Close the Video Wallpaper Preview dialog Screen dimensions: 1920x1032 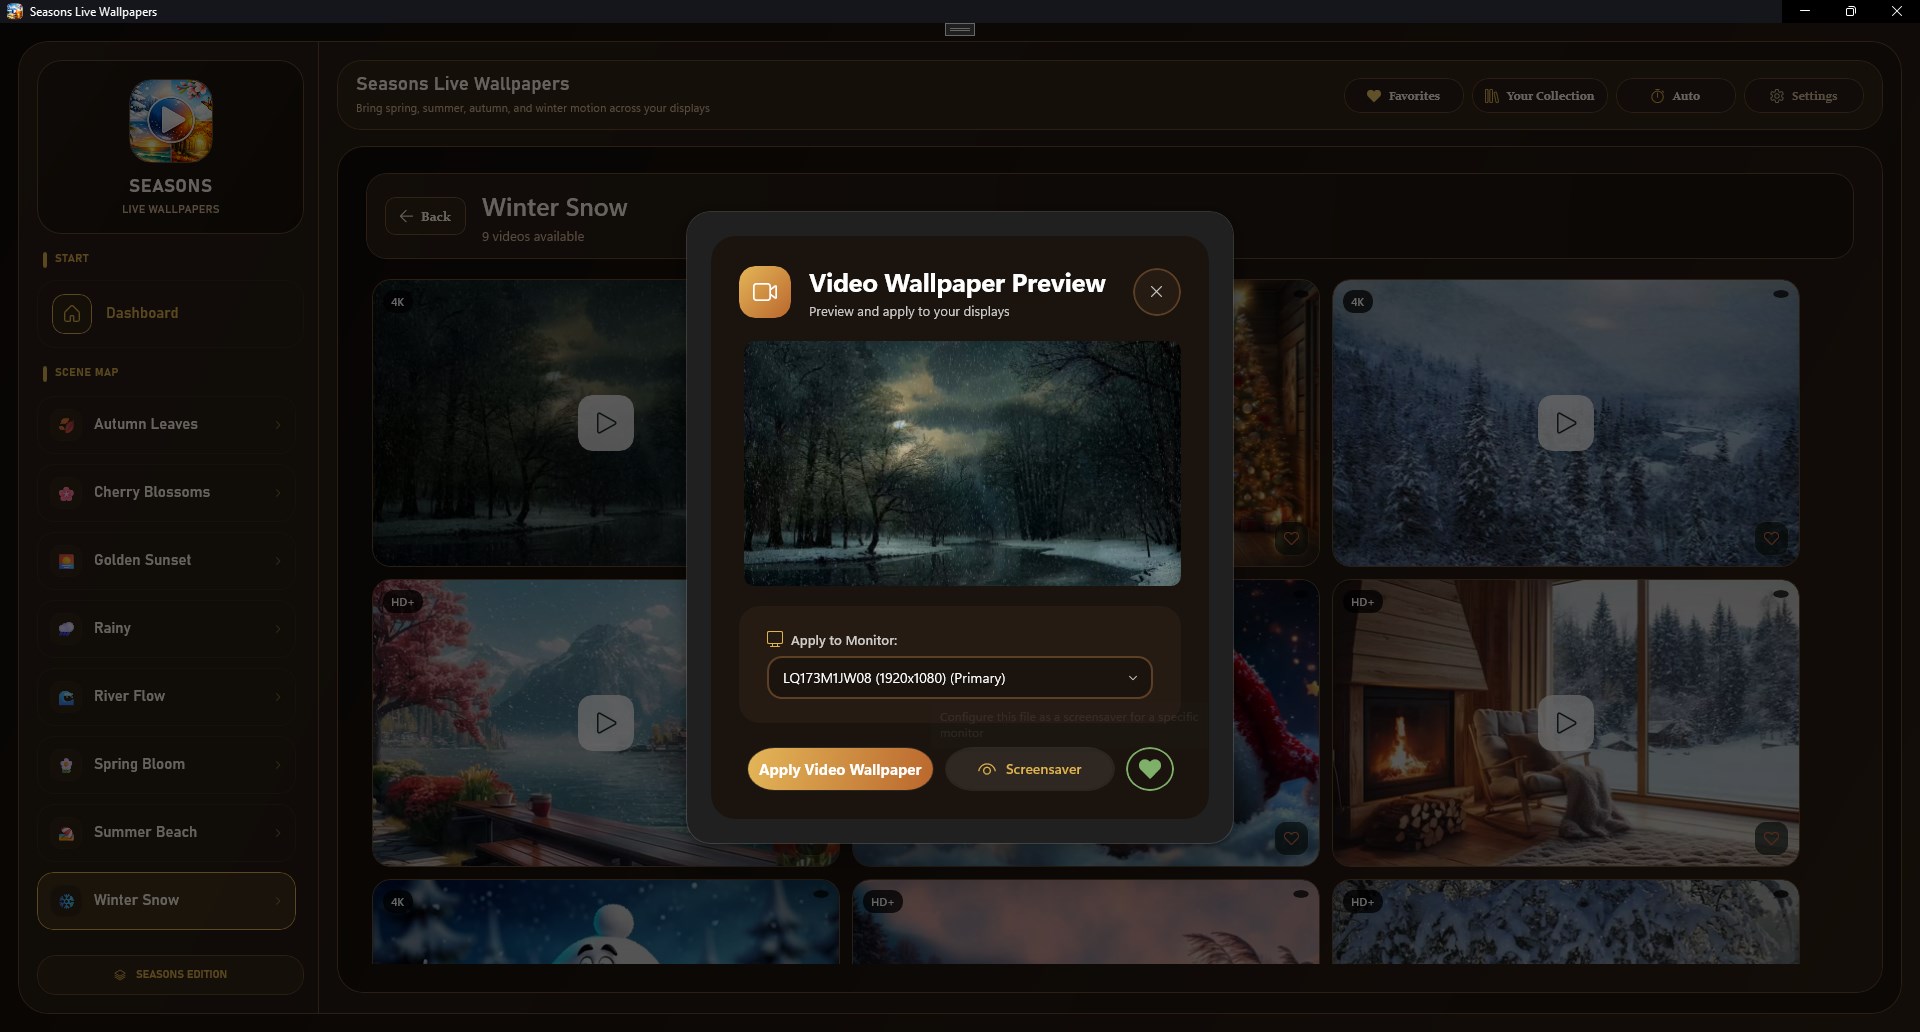(1156, 292)
